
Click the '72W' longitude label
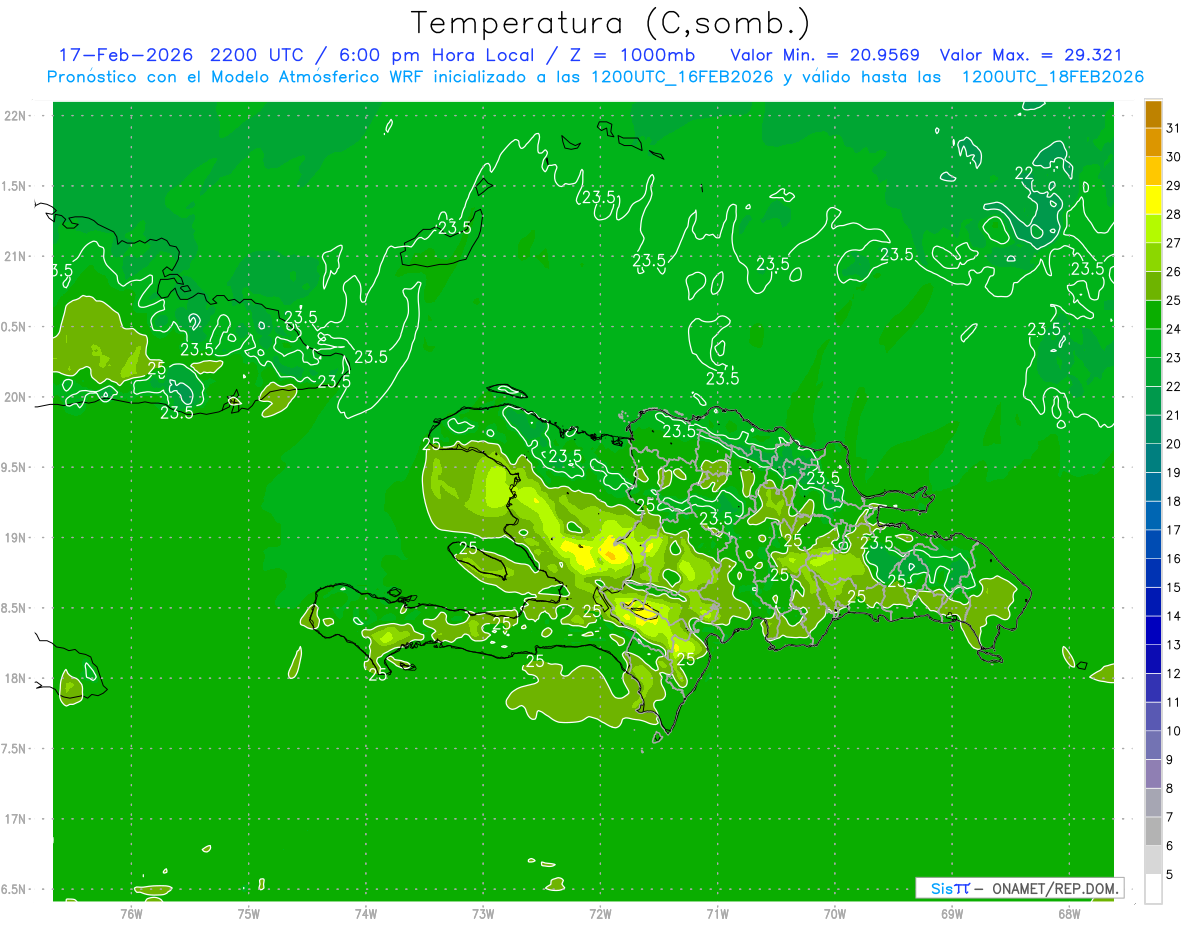point(600,913)
